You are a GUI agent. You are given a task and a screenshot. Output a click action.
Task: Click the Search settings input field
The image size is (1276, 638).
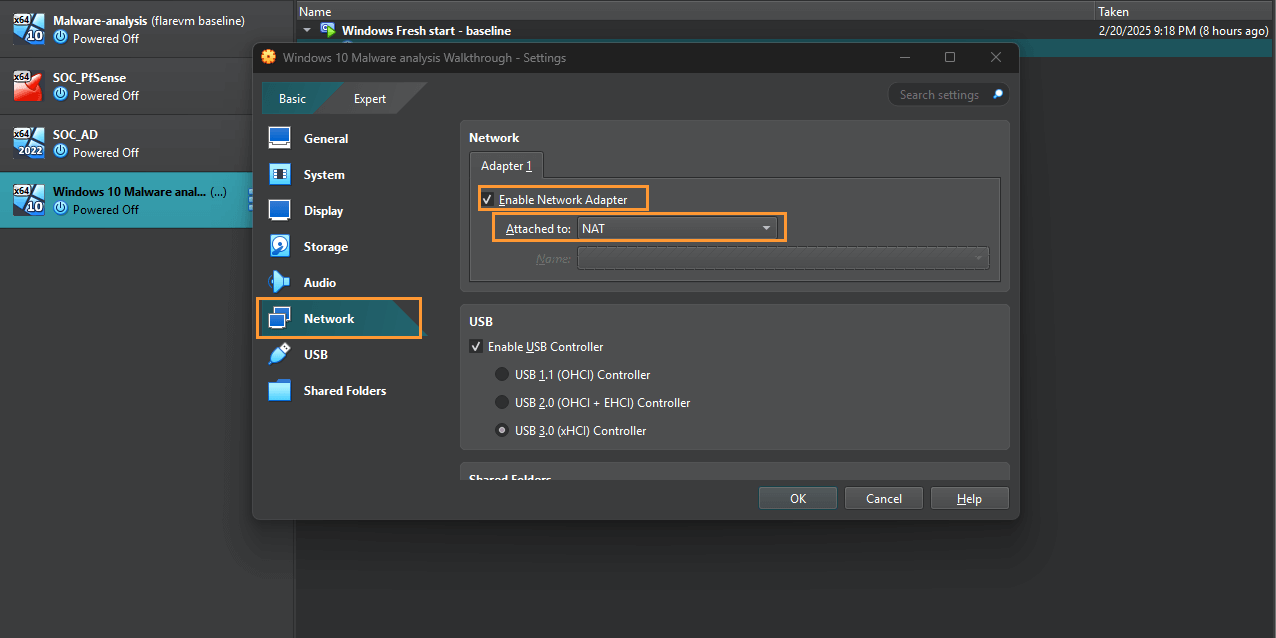[948, 95]
